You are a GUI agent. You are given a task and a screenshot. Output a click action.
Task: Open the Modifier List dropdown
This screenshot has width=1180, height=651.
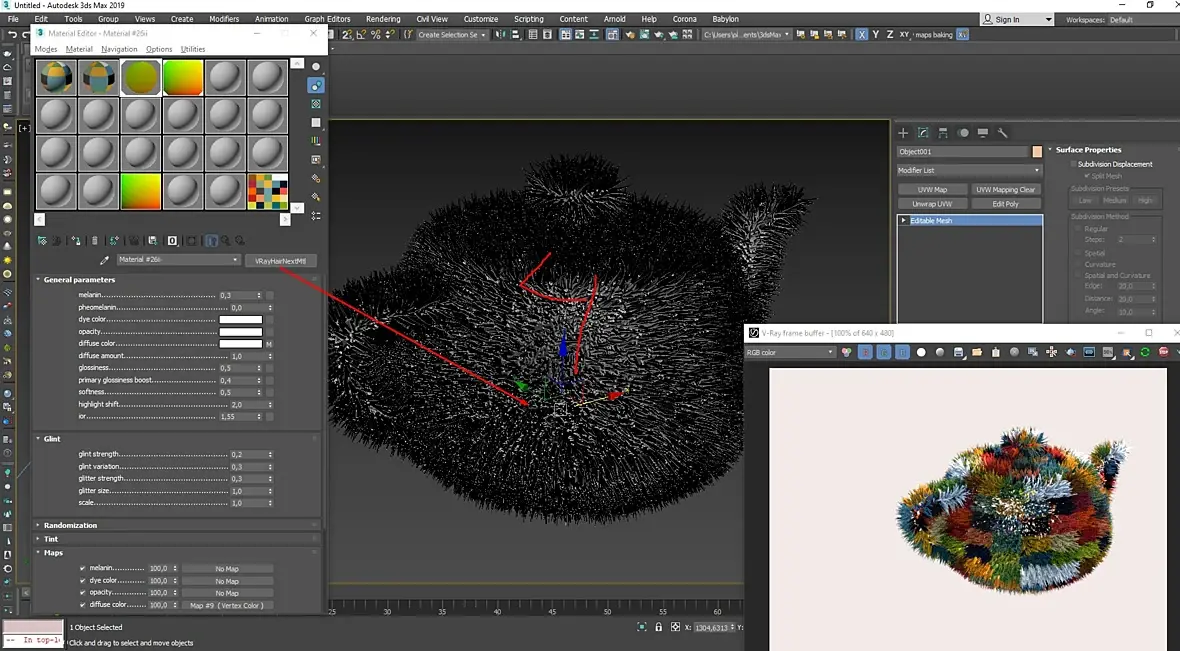click(969, 171)
